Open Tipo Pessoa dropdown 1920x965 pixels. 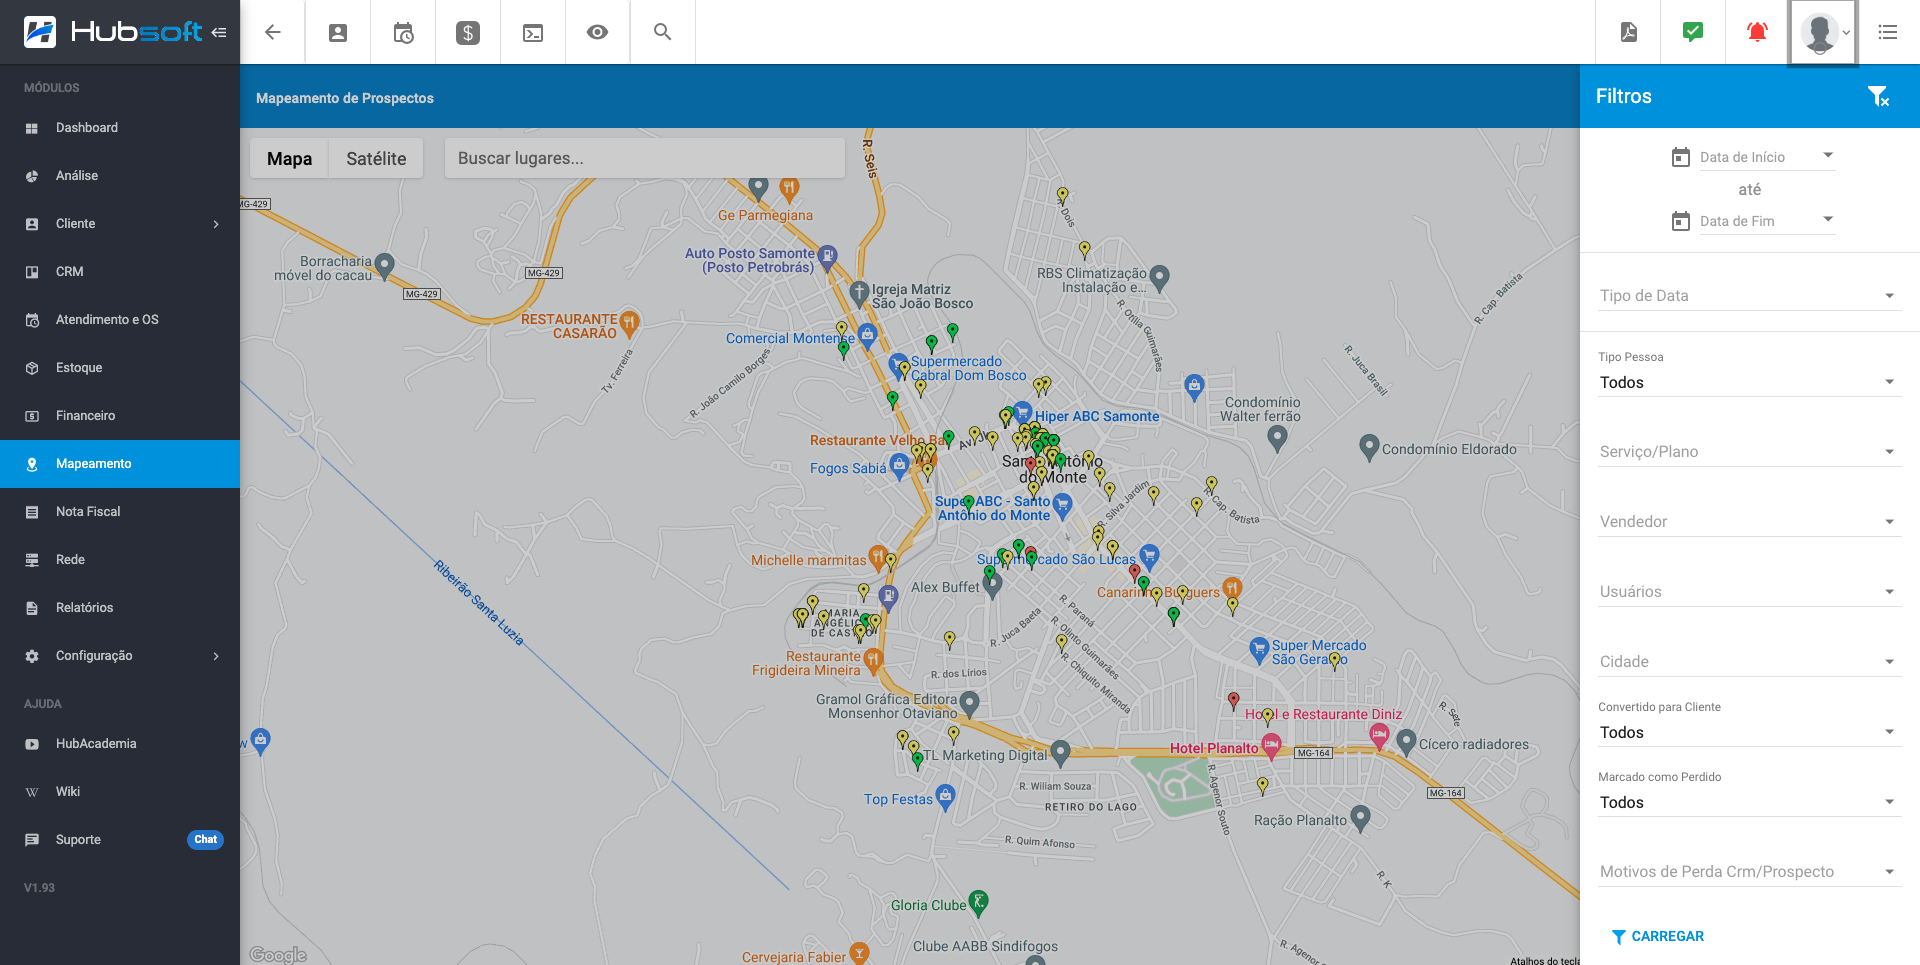pos(1749,383)
